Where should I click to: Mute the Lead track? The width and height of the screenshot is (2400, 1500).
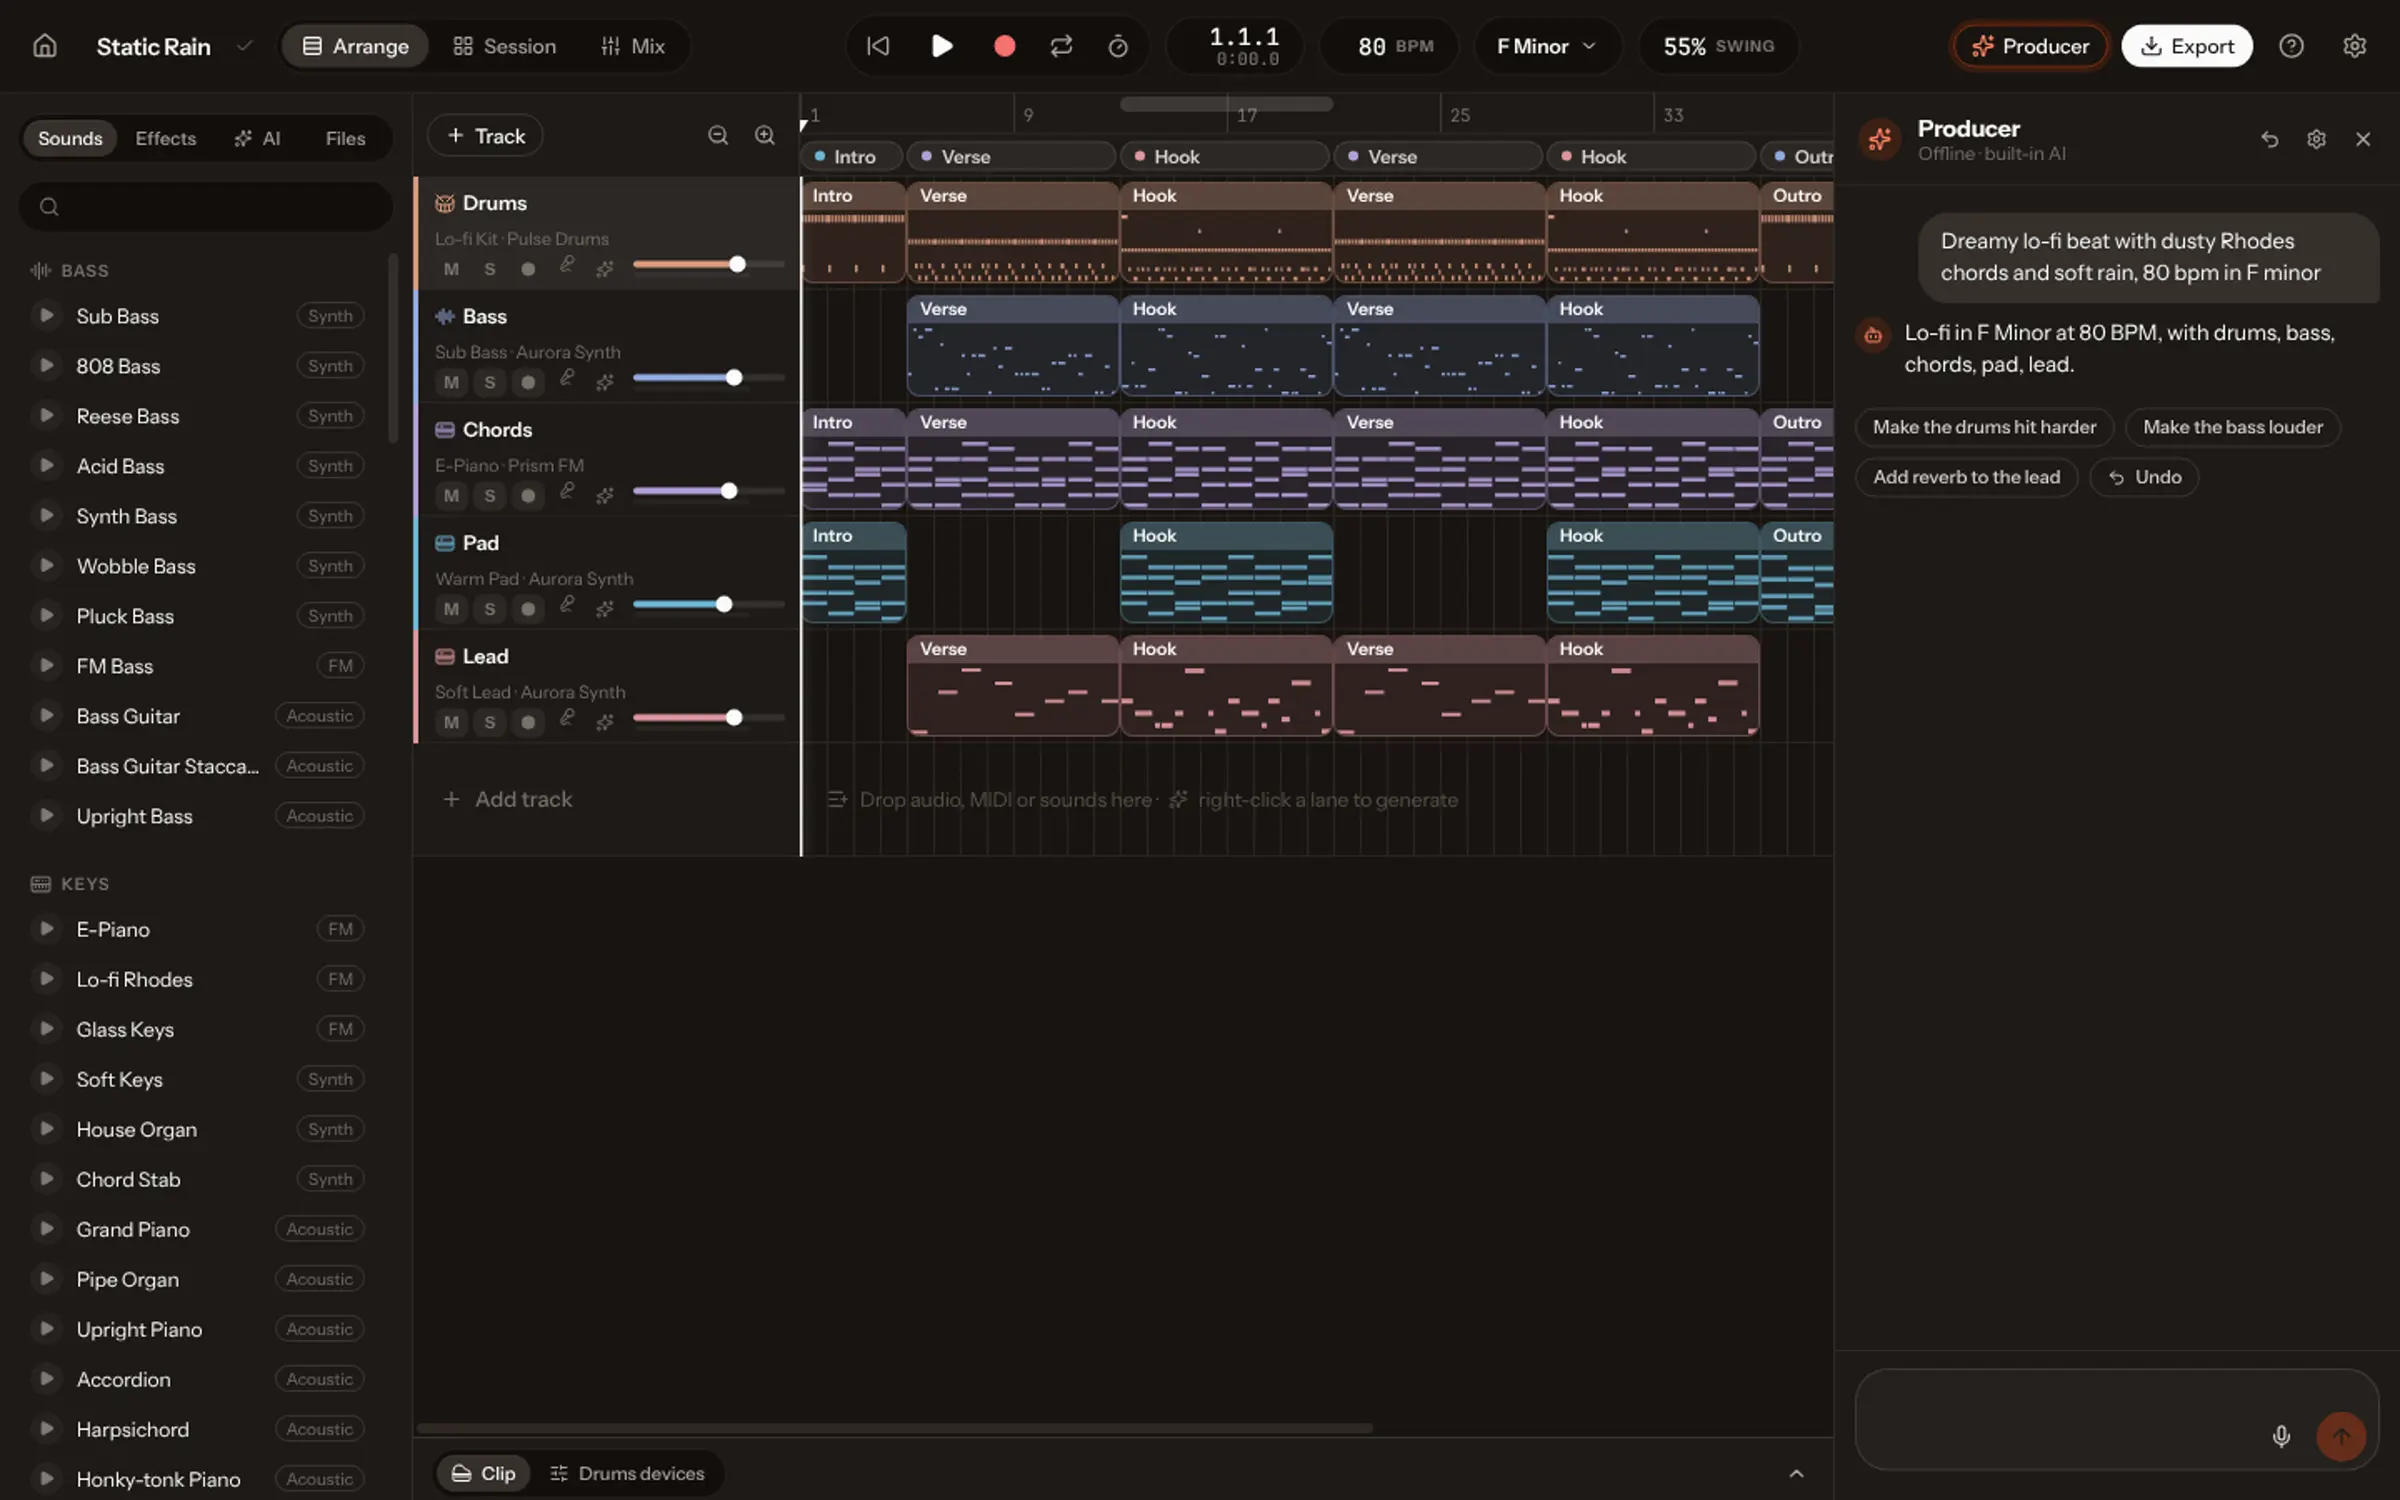coord(451,722)
